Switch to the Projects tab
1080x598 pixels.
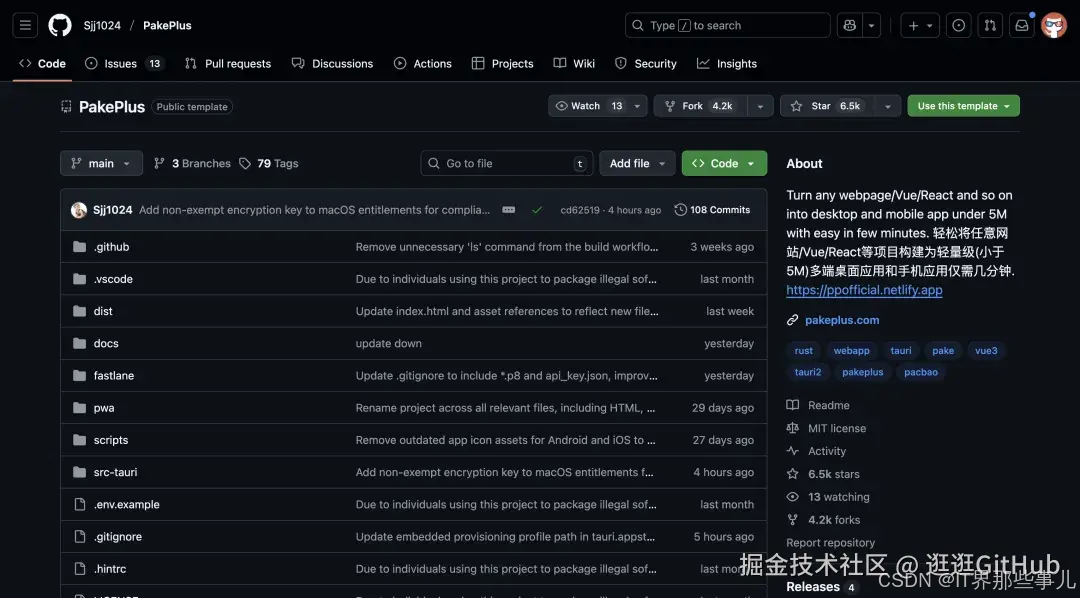pos(502,63)
